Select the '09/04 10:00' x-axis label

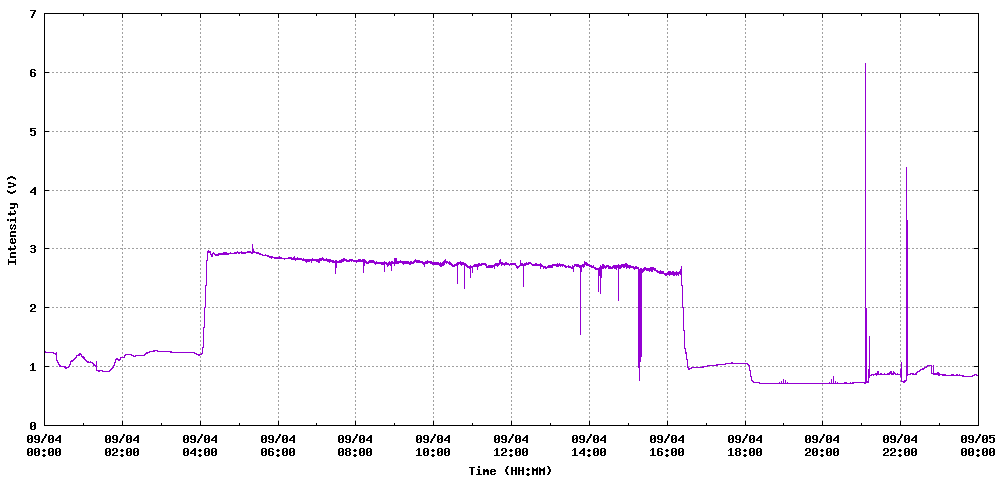pos(433,446)
